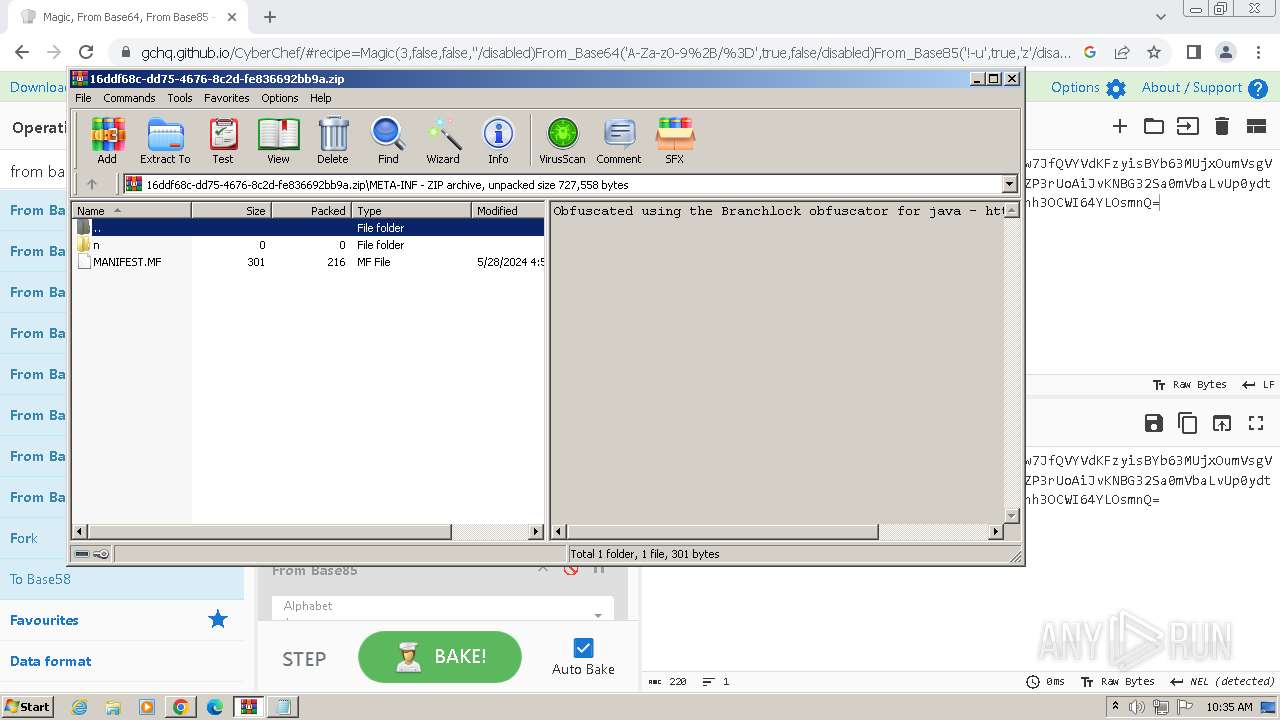Show archive Info
The image size is (1280, 720).
[x=498, y=140]
